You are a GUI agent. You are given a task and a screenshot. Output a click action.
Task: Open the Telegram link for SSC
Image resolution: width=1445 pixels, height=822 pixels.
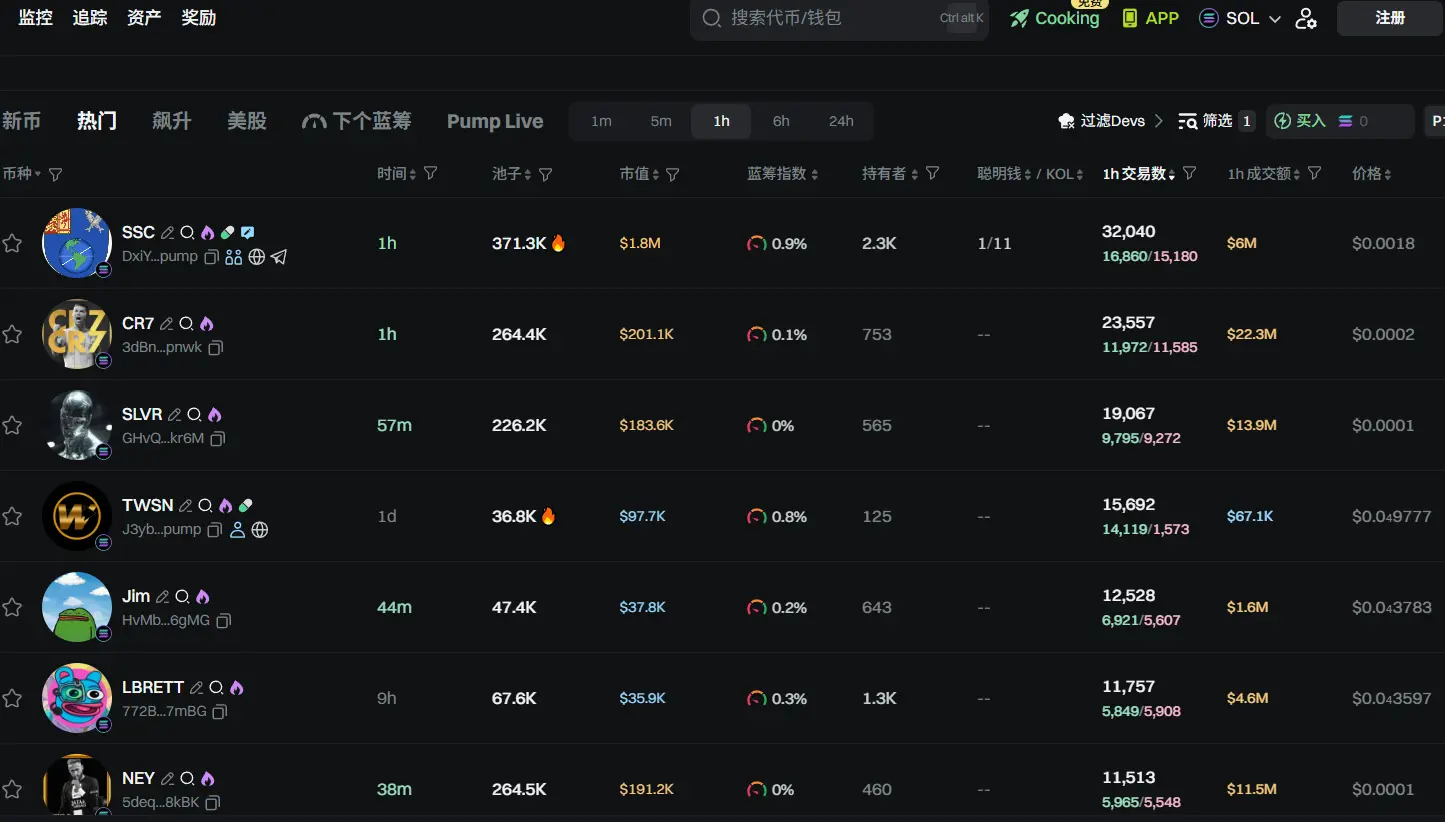tap(279, 257)
